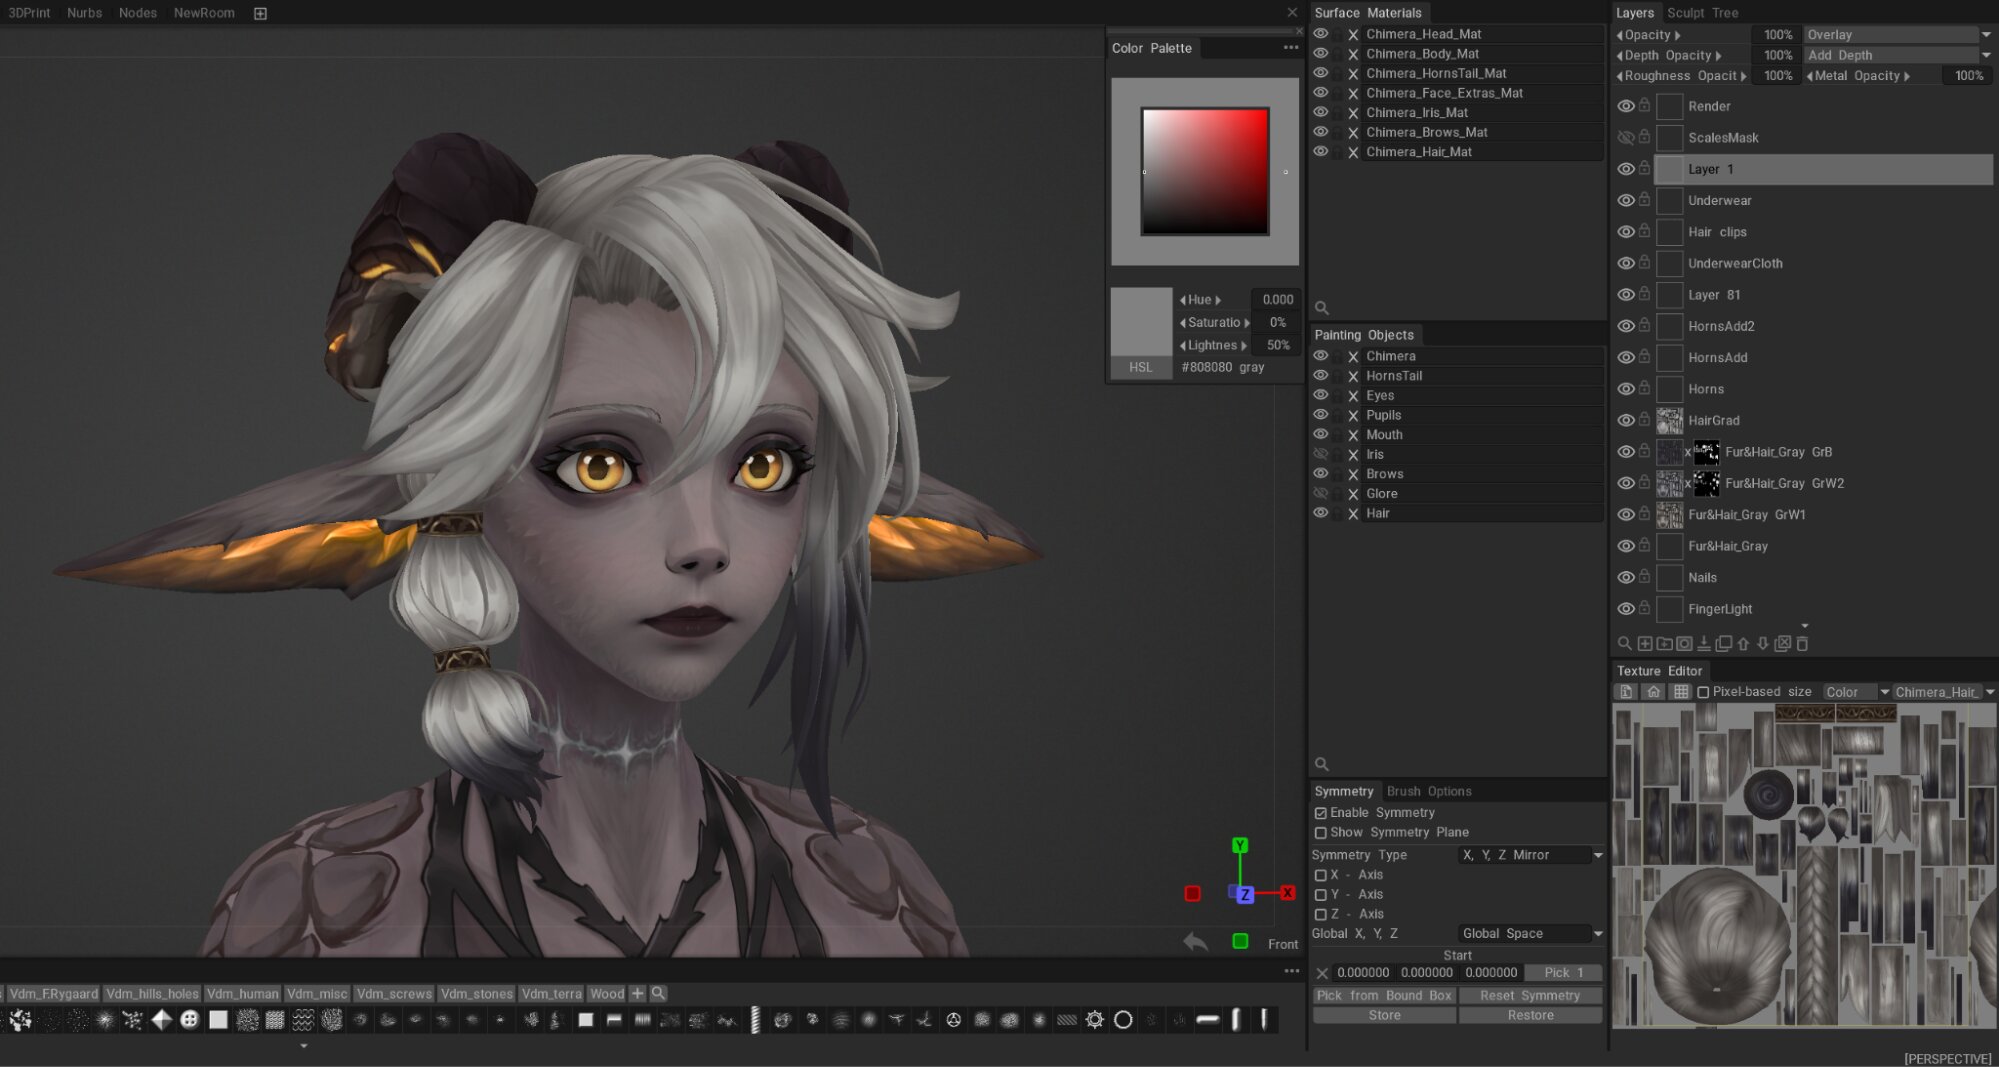Click the undo view arrow in viewport
Viewport: 1999px width, 1067px height.
tap(1195, 942)
